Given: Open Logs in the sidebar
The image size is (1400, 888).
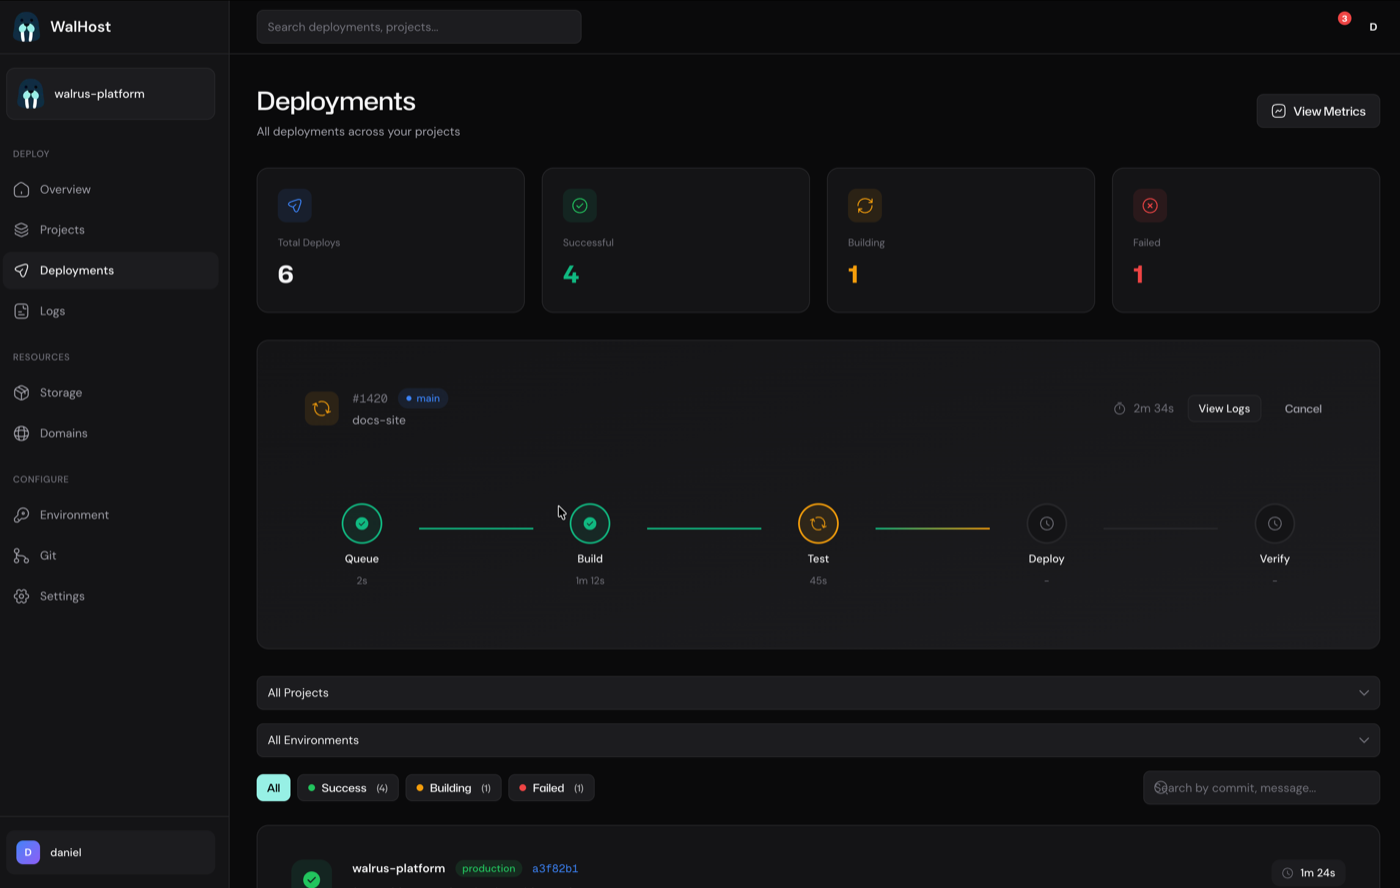Looking at the screenshot, I should click(x=111, y=311).
